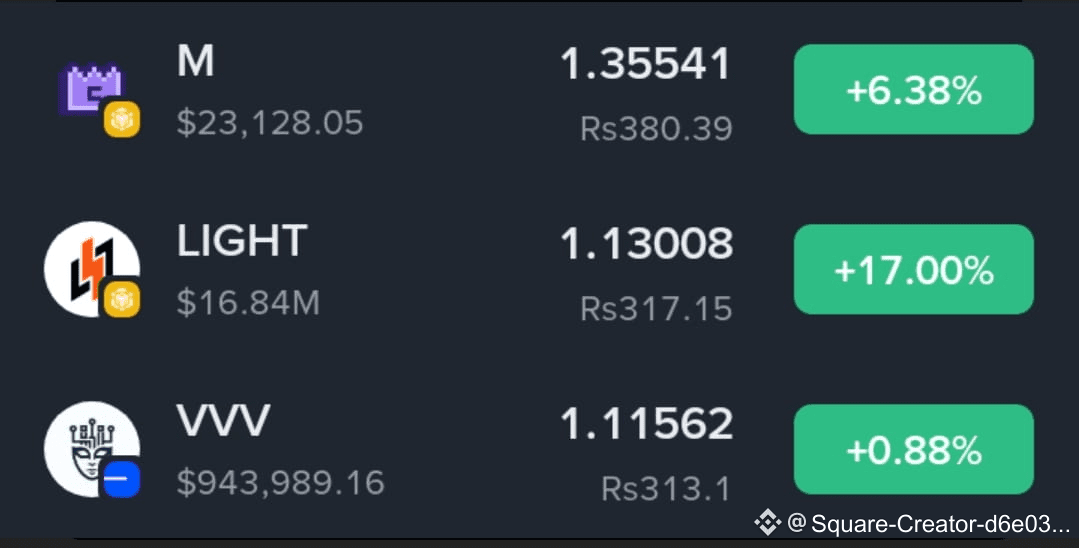Click the yellow BNB chain badge on LIGHT
1079x548 pixels.
[x=122, y=299]
